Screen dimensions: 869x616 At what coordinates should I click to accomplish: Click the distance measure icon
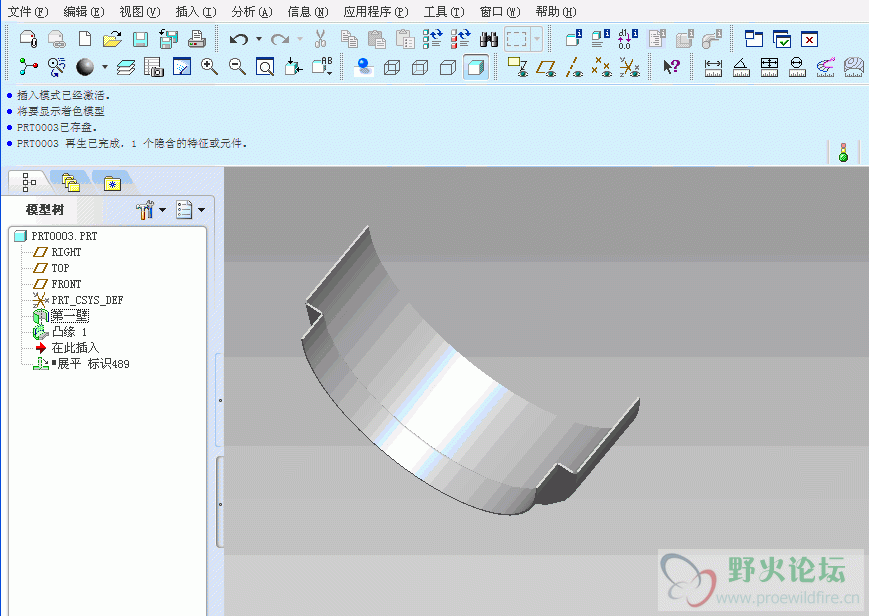713,67
